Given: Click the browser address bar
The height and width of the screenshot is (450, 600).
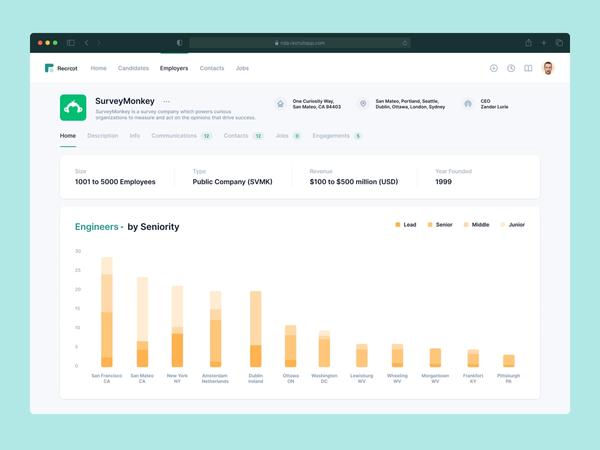Looking at the screenshot, I should (300, 43).
